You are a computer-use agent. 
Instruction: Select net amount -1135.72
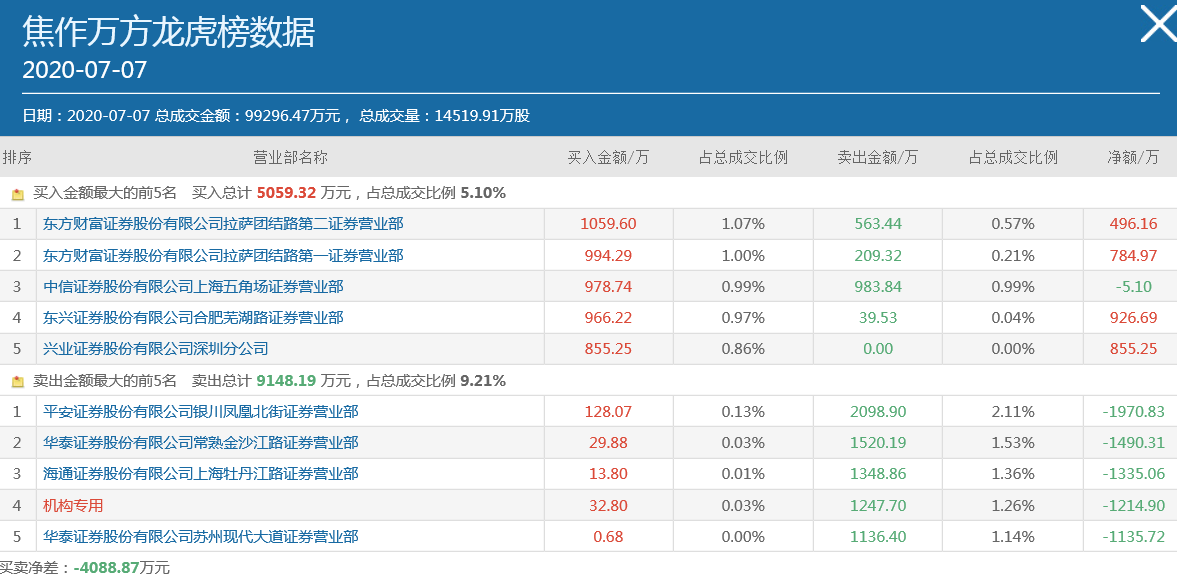[1133, 536]
